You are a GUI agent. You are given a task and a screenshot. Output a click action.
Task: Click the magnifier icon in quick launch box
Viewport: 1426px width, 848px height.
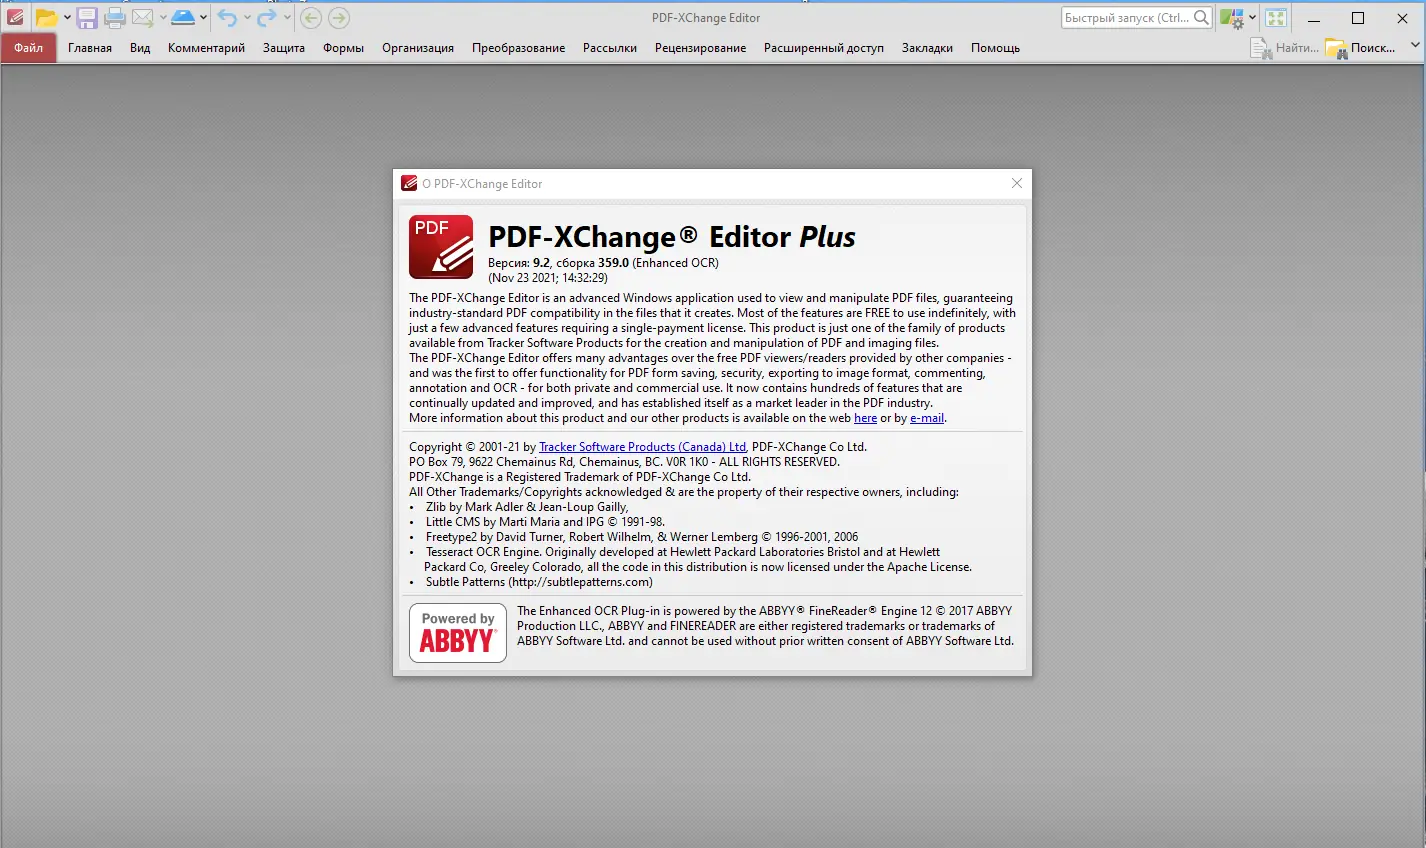(1201, 18)
